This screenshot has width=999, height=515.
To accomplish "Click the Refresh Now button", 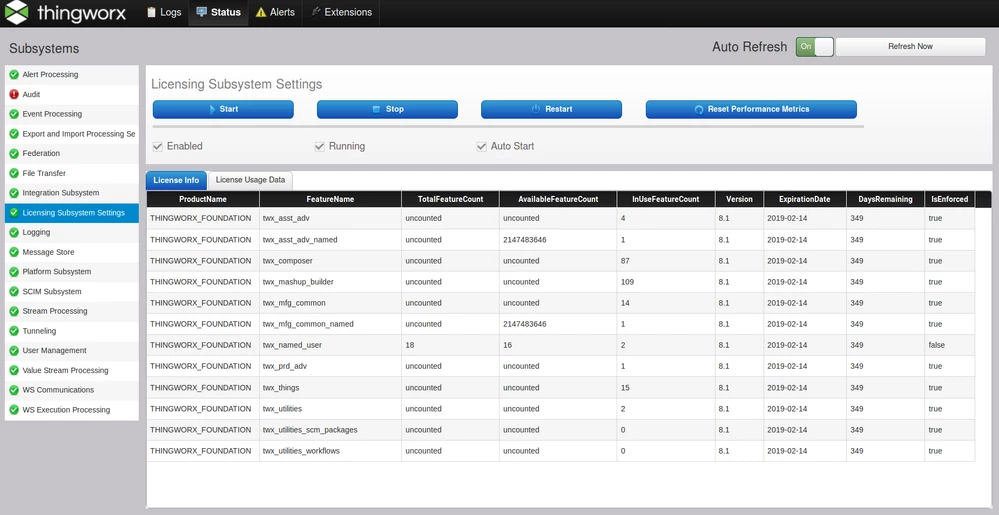I will click(910, 47).
